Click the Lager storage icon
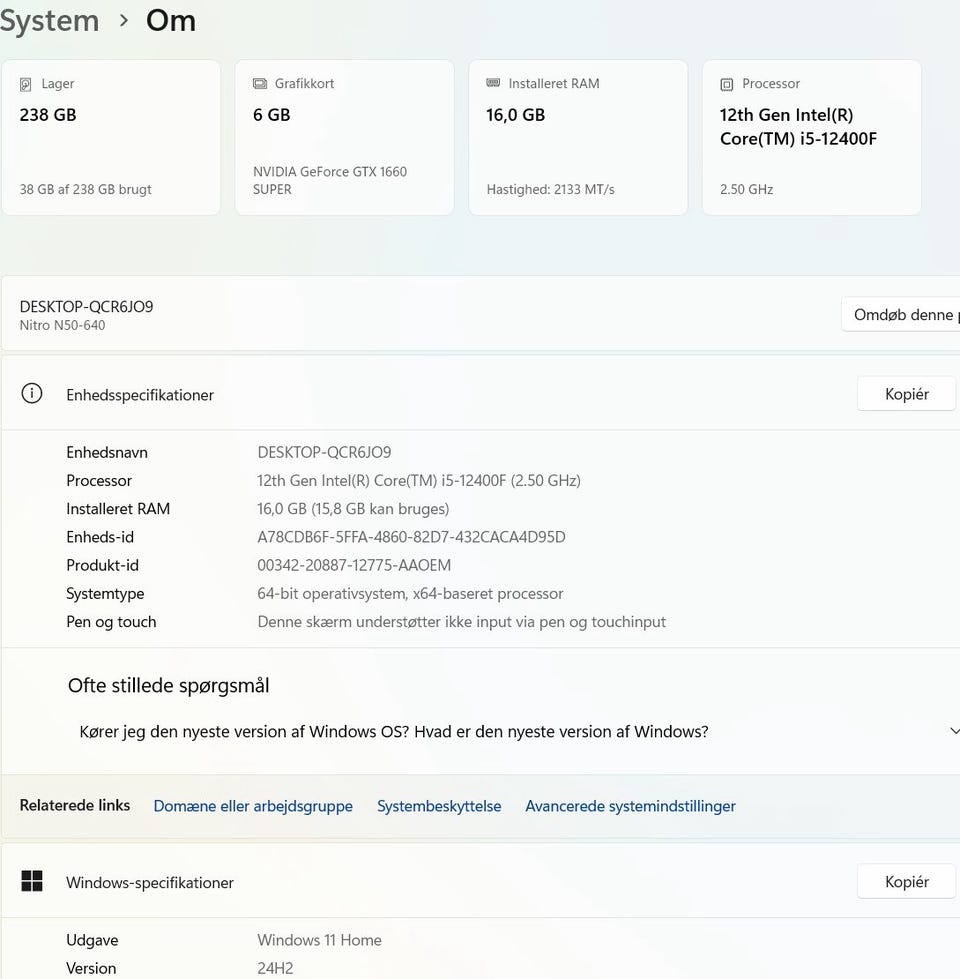 26,85
